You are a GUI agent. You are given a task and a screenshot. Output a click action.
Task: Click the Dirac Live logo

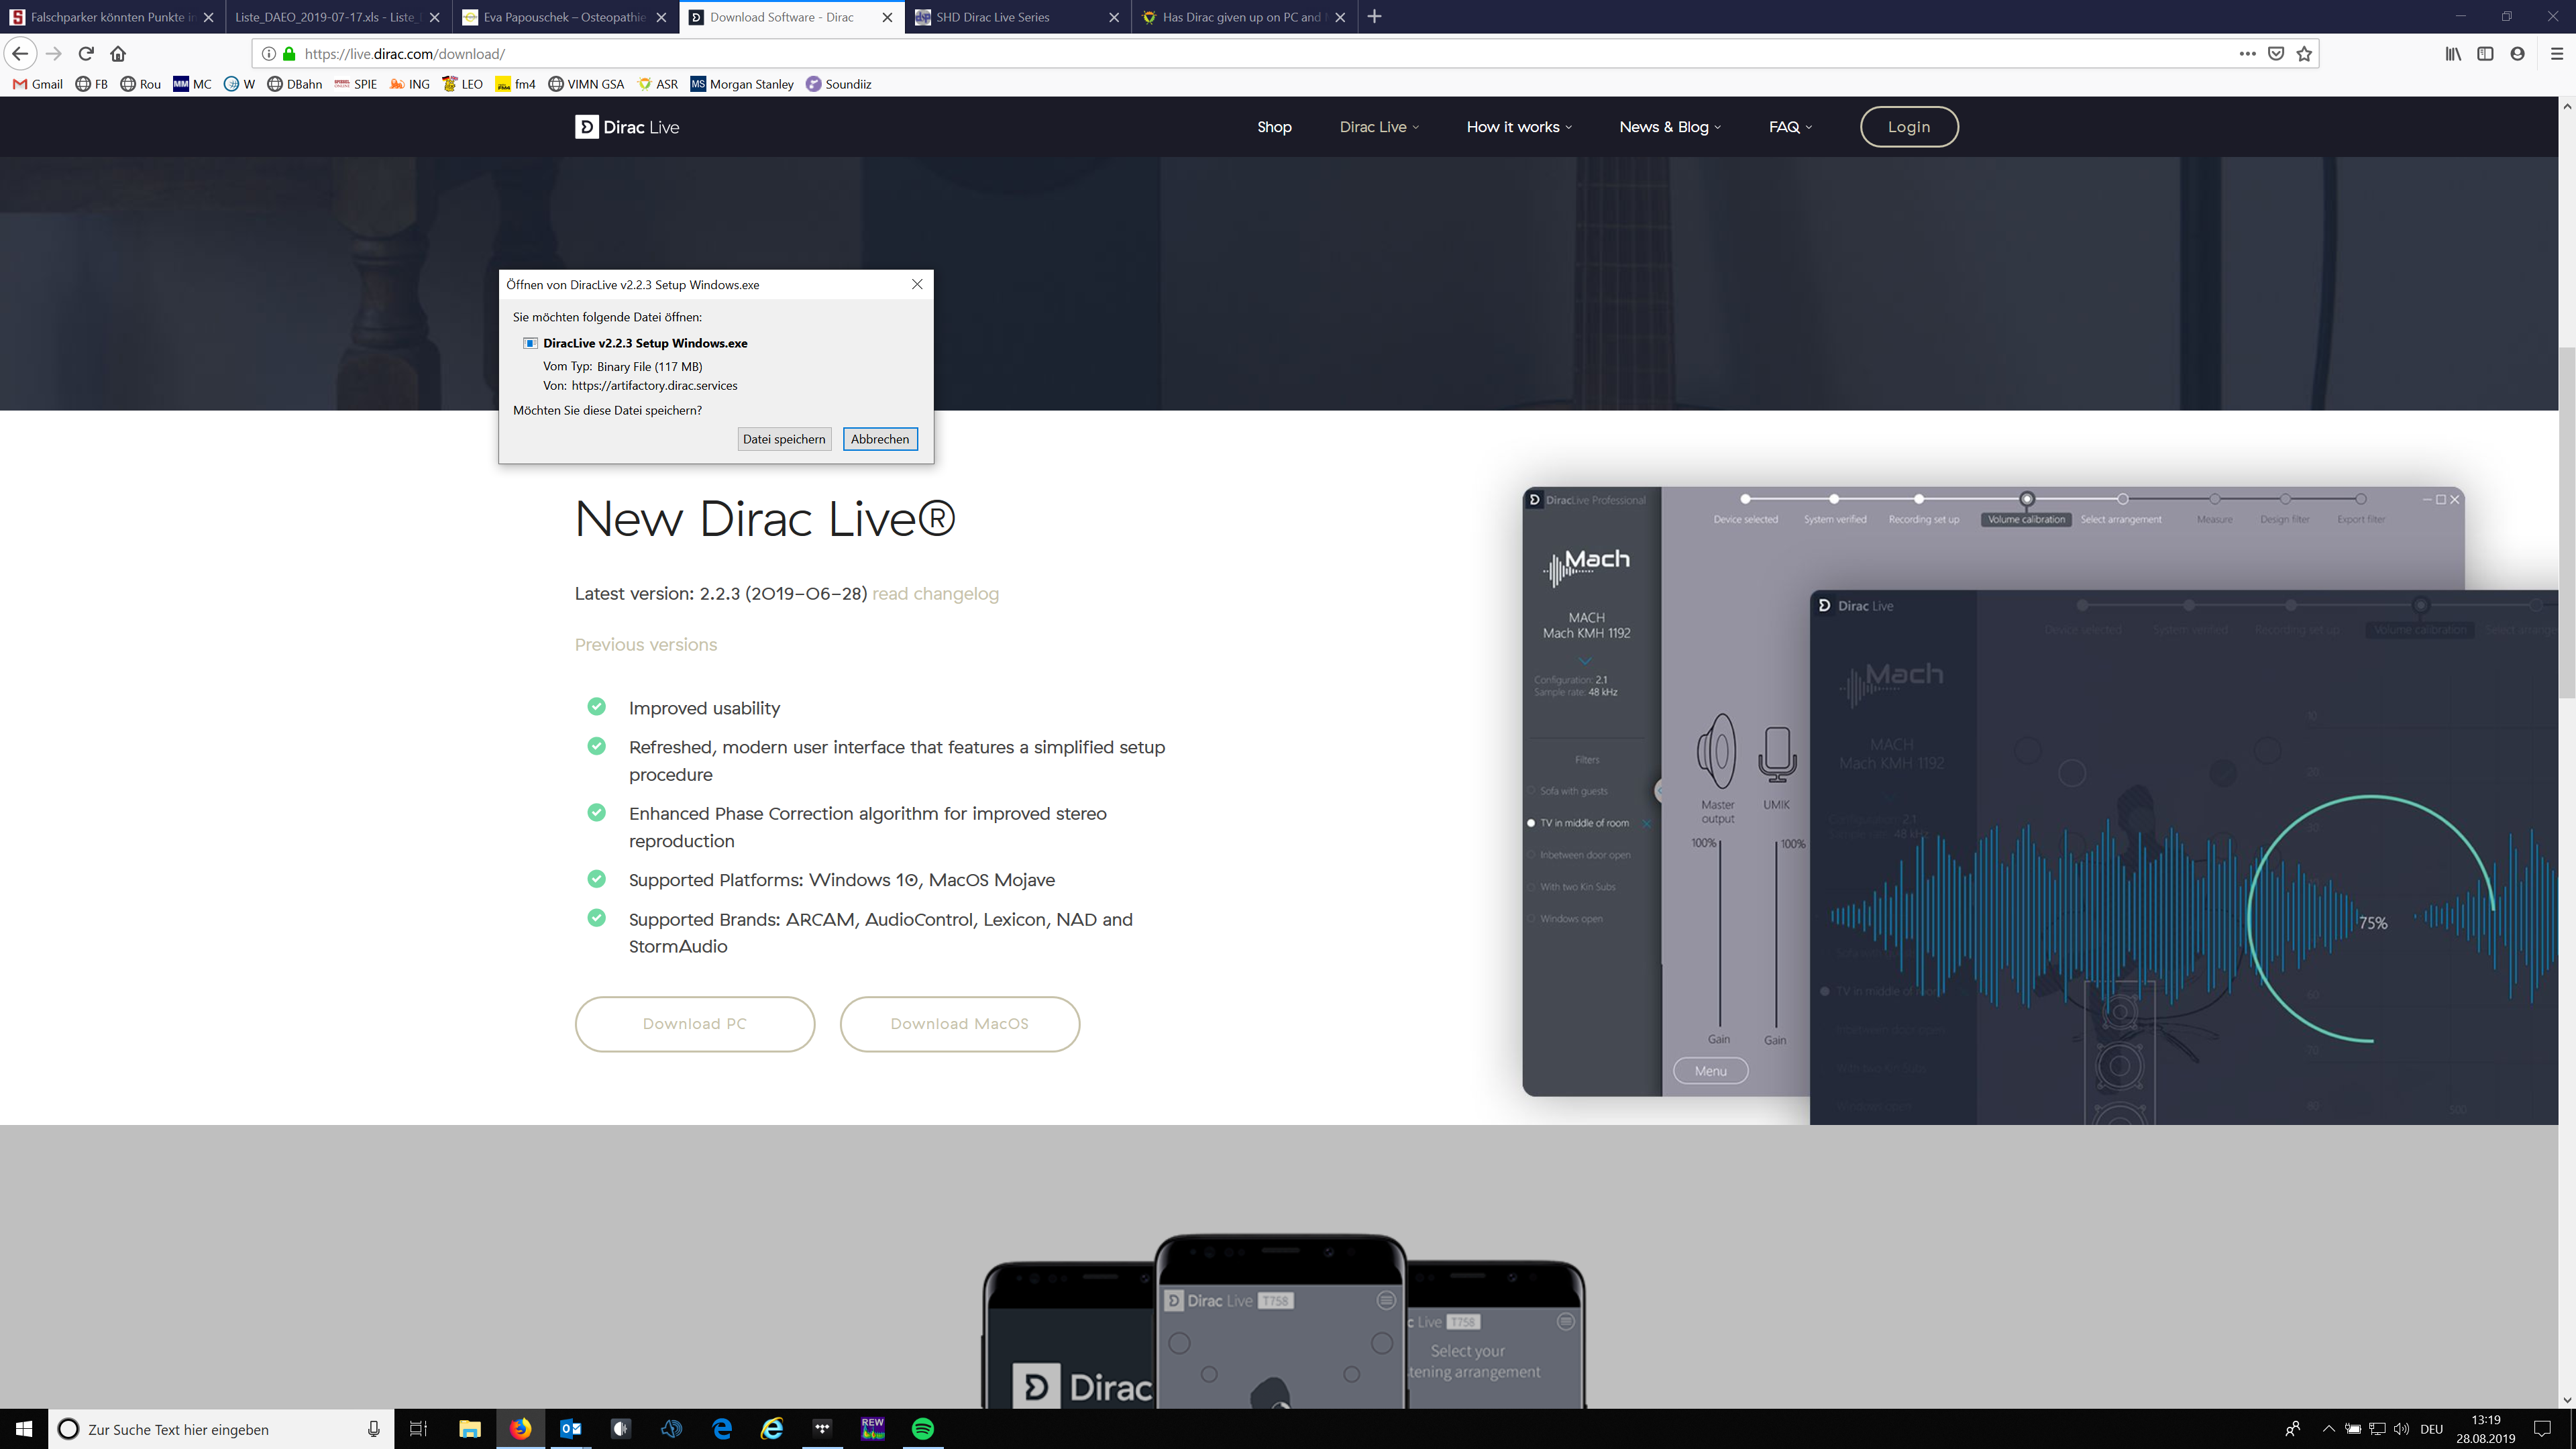(x=627, y=127)
